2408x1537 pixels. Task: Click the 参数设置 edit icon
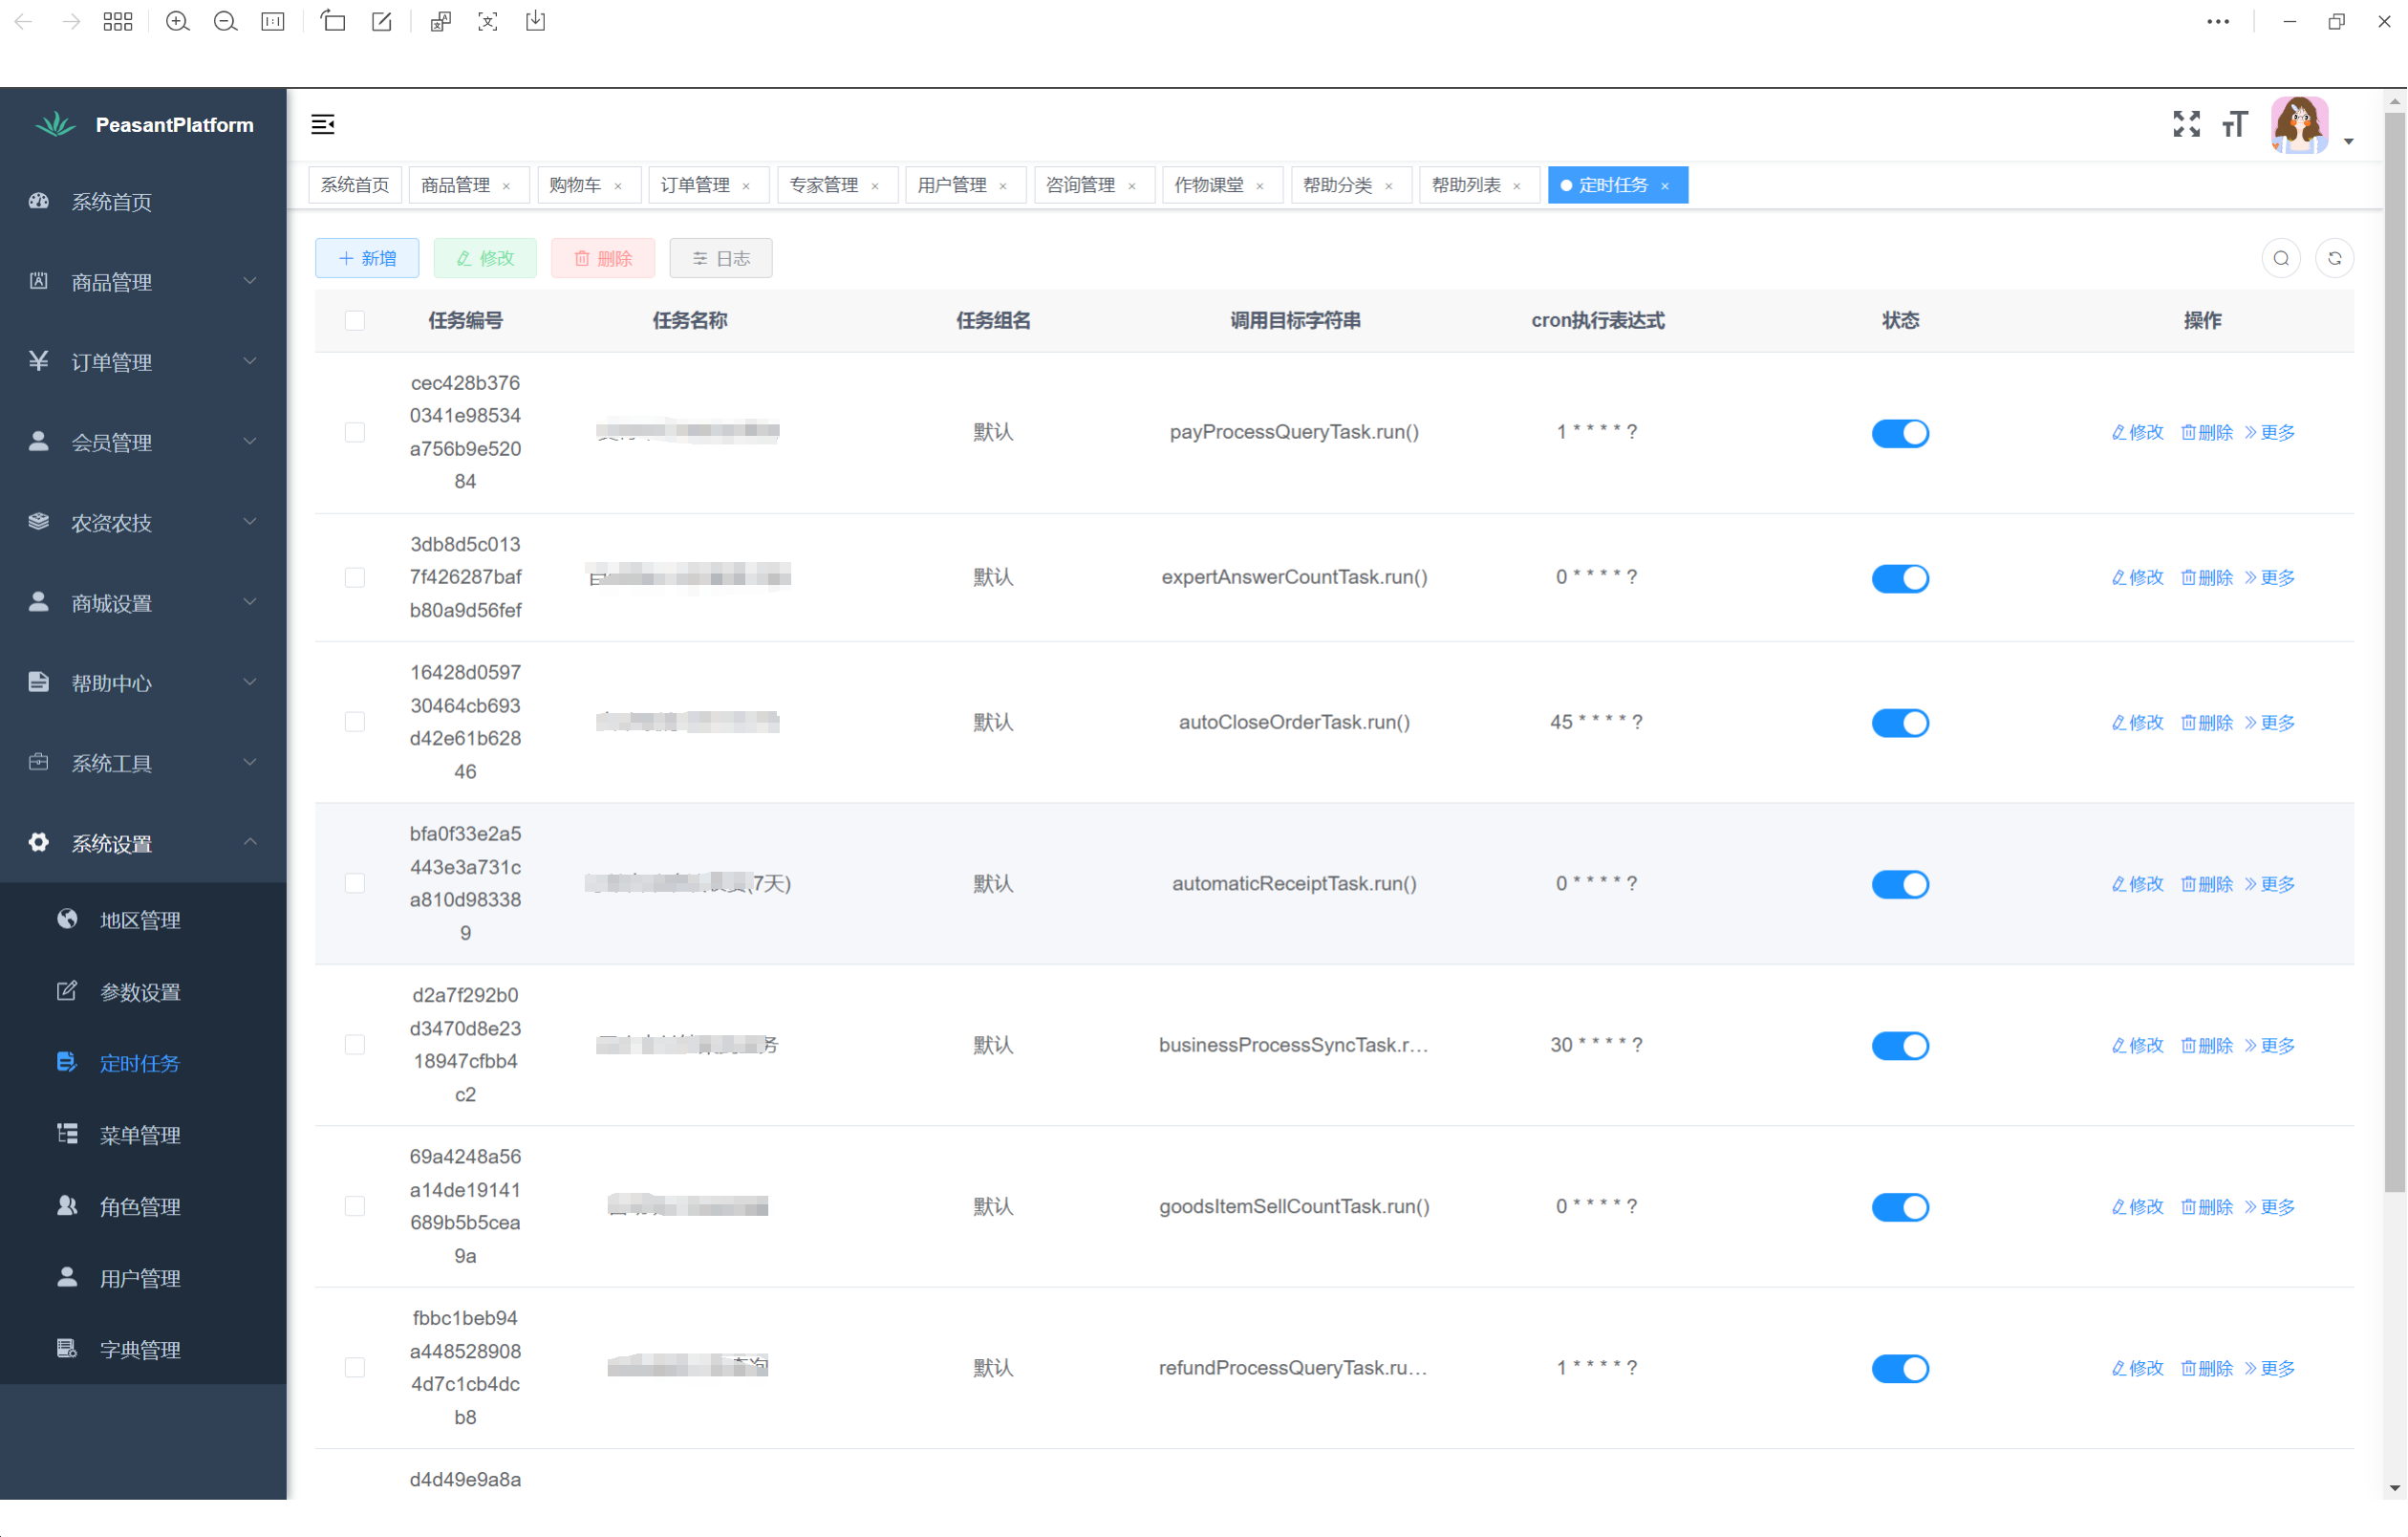67,991
